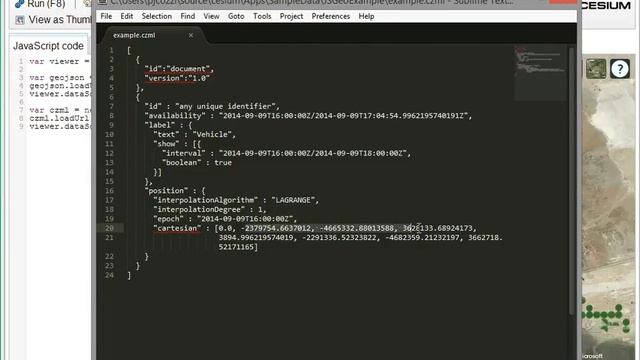Click the "availability" key on line 8
The width and height of the screenshot is (640, 360).
(175, 116)
